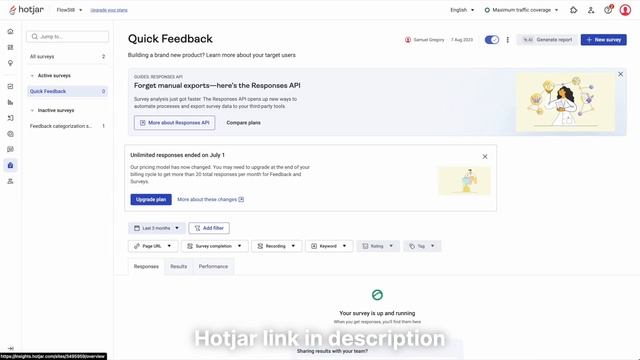The image size is (640, 360).
Task: Open the Surveys icon highlighted in sidebar
Action: click(11, 165)
